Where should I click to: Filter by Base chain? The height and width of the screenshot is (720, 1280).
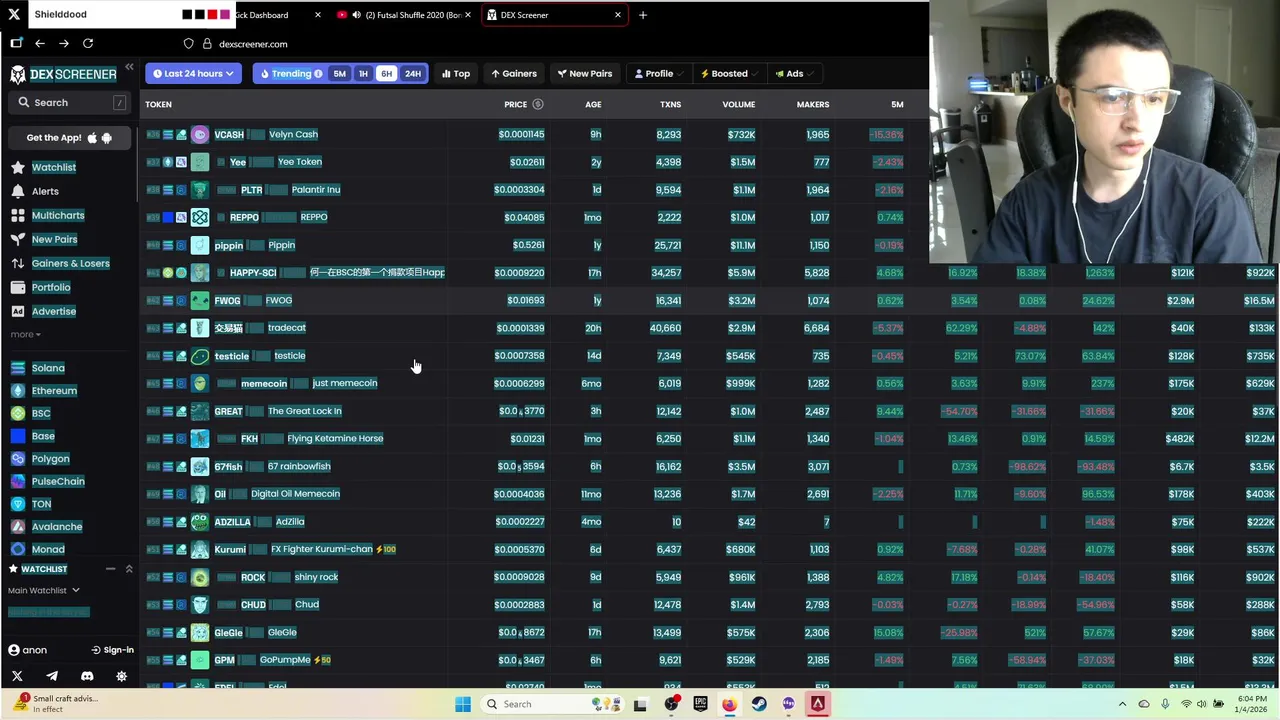click(43, 436)
